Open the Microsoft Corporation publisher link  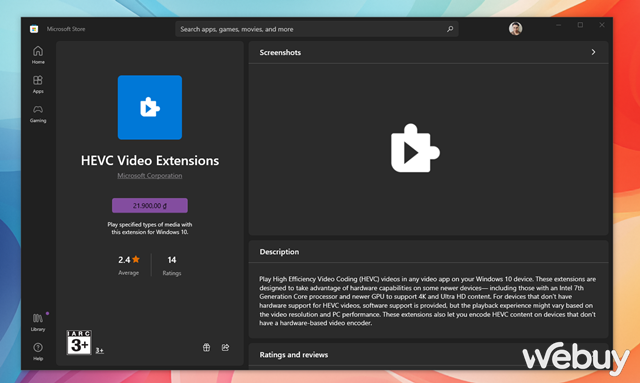click(x=150, y=176)
